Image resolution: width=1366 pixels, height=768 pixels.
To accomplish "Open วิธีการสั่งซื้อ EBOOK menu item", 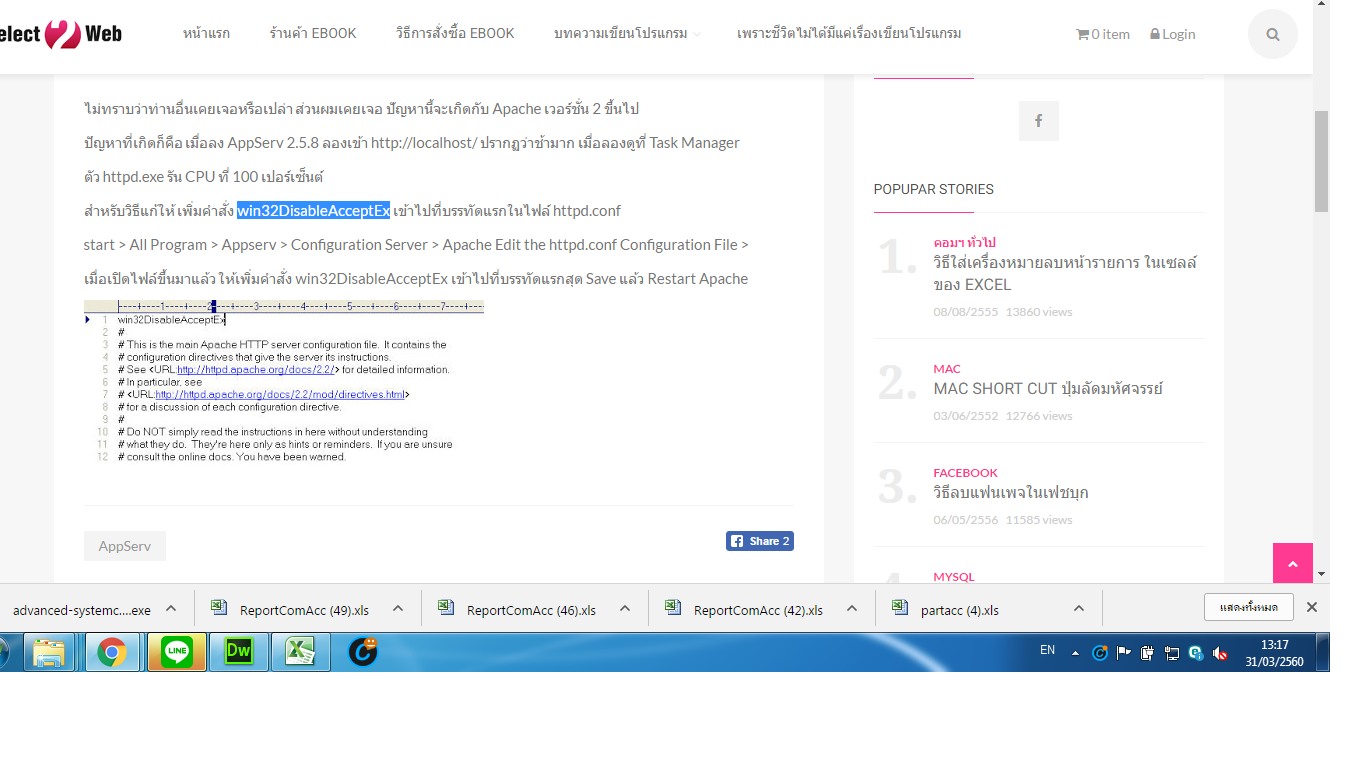I will 455,34.
